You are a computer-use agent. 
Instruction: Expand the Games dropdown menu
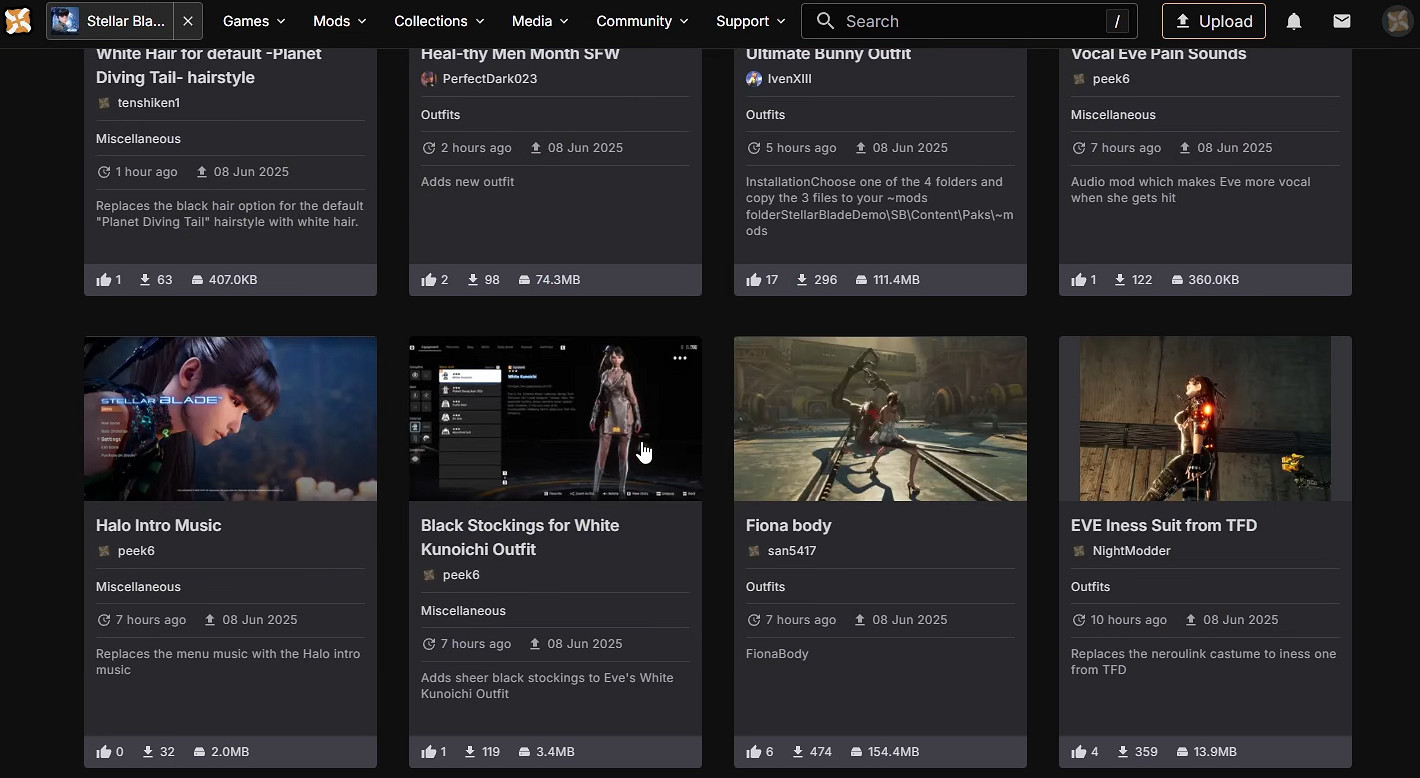(x=254, y=21)
